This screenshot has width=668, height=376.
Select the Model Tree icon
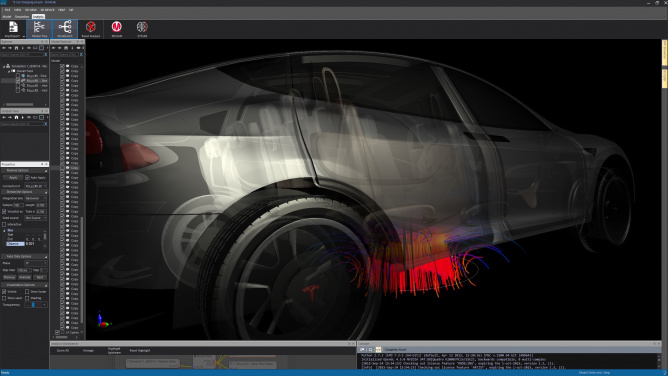tap(39, 29)
